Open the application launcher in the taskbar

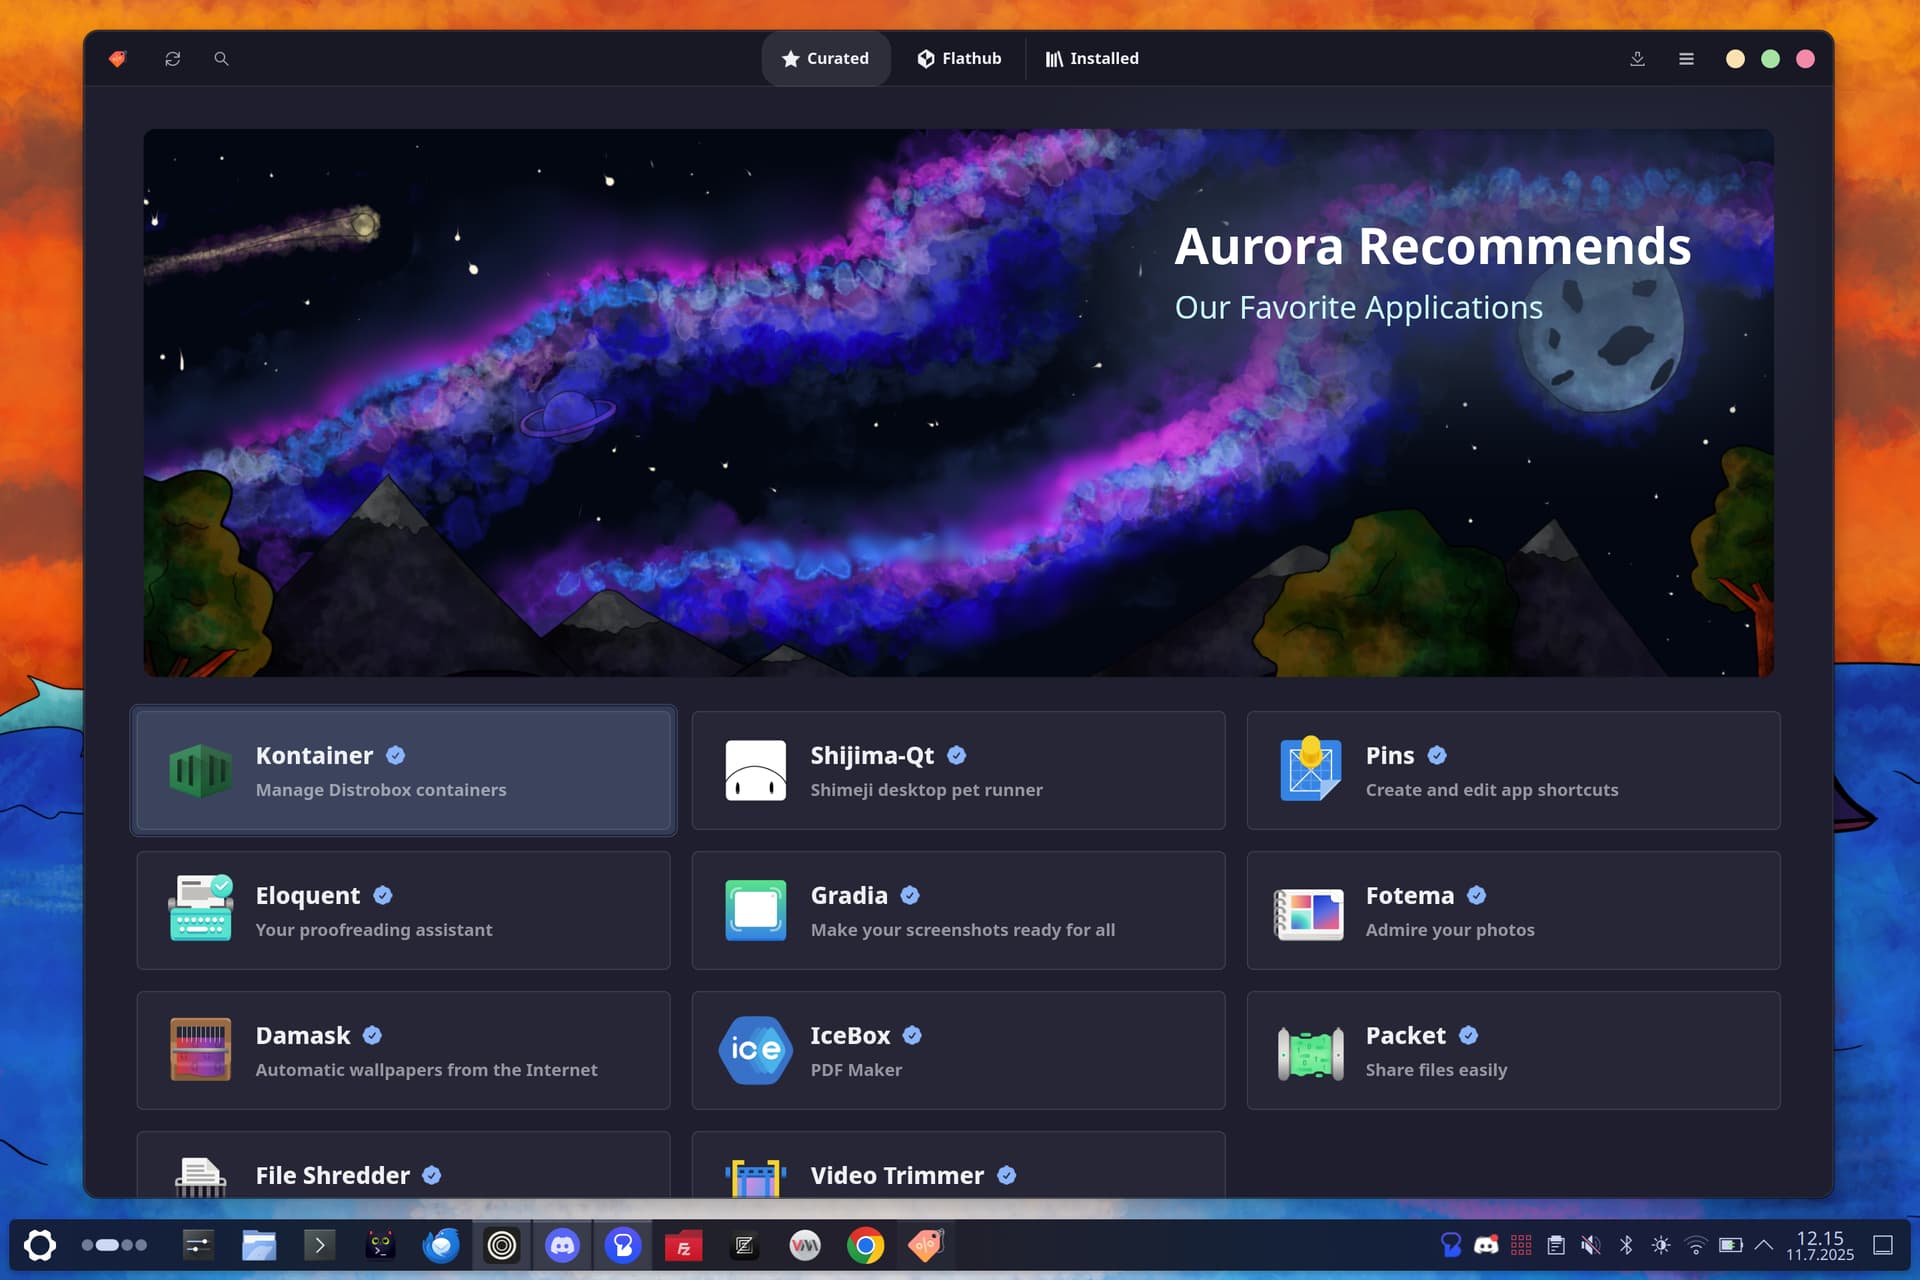[40, 1245]
